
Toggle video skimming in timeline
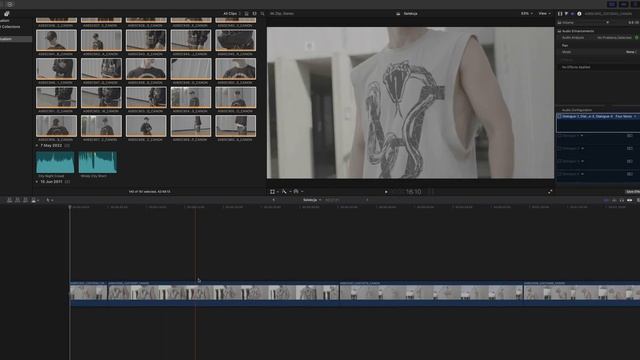click(x=606, y=200)
